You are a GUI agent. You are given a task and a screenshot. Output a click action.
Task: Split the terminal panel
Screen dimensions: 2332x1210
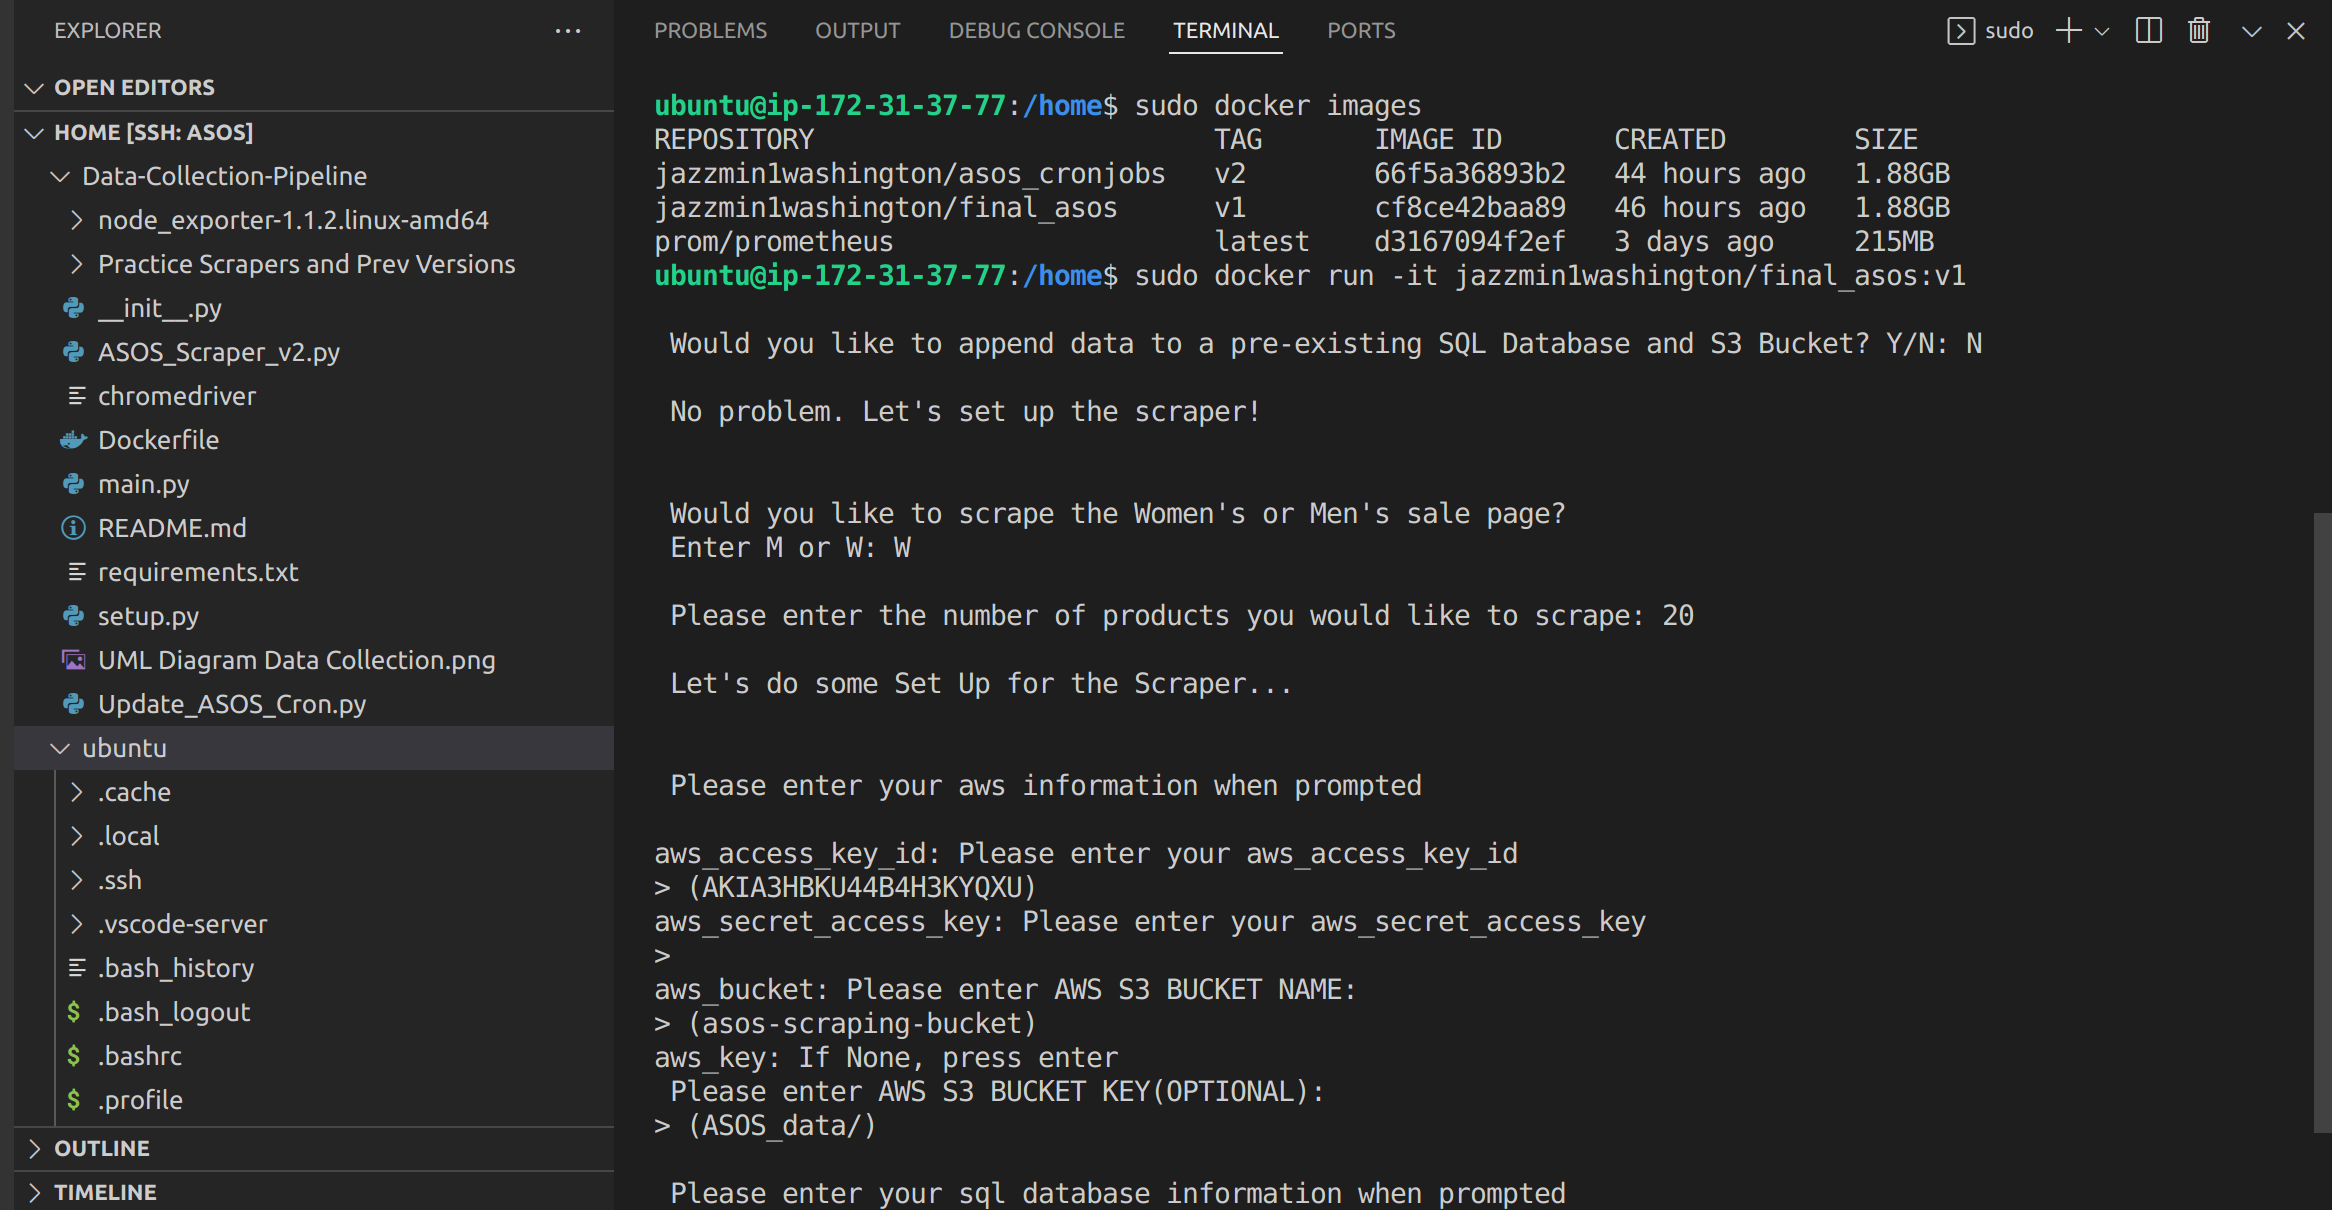click(2149, 31)
